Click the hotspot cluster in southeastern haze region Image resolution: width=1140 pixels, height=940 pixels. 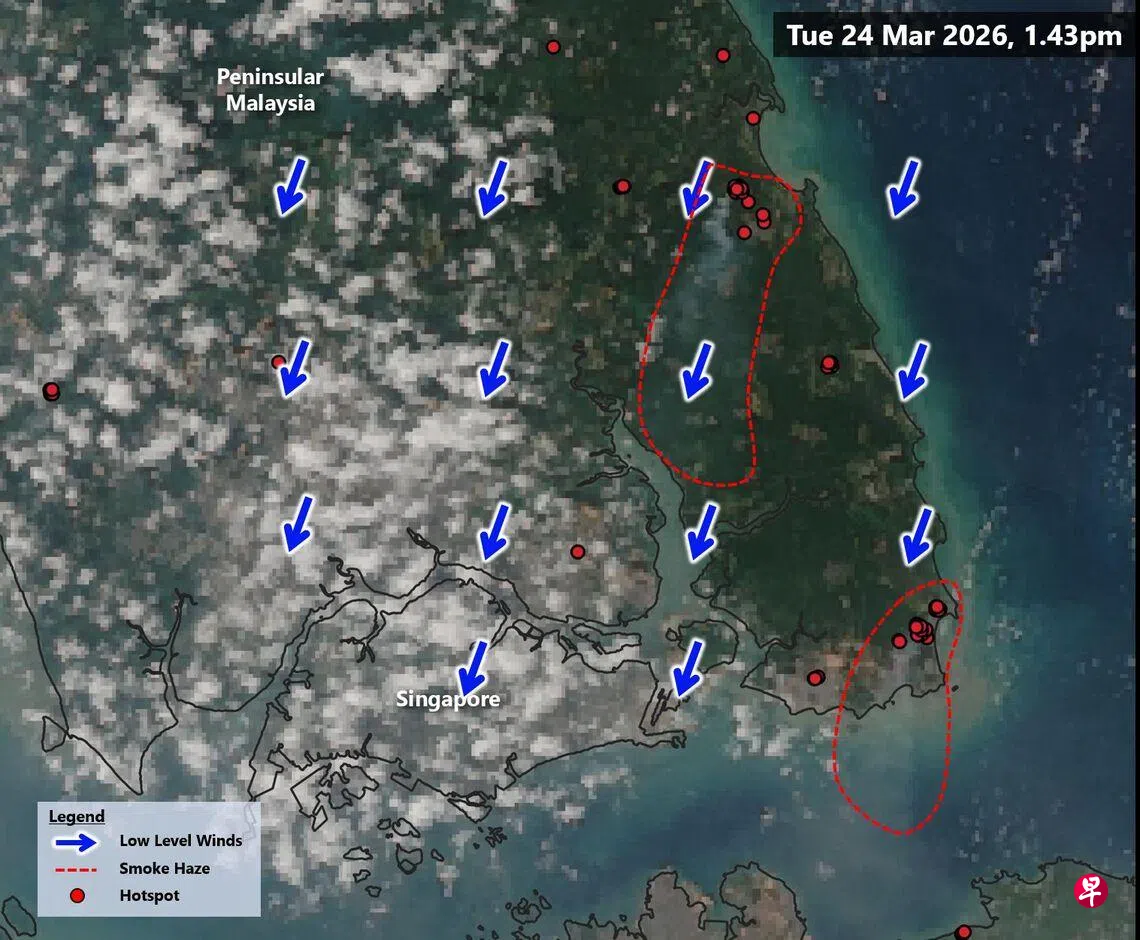(x=920, y=630)
